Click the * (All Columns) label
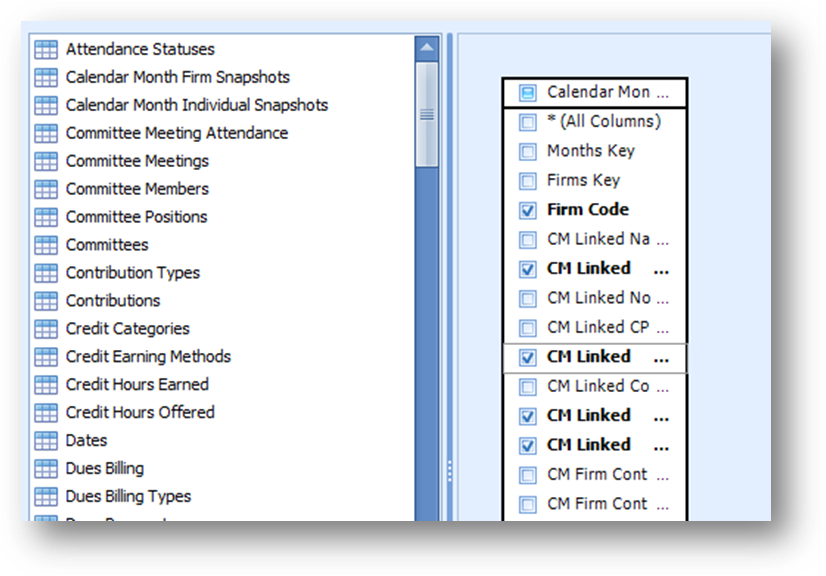 coord(604,122)
